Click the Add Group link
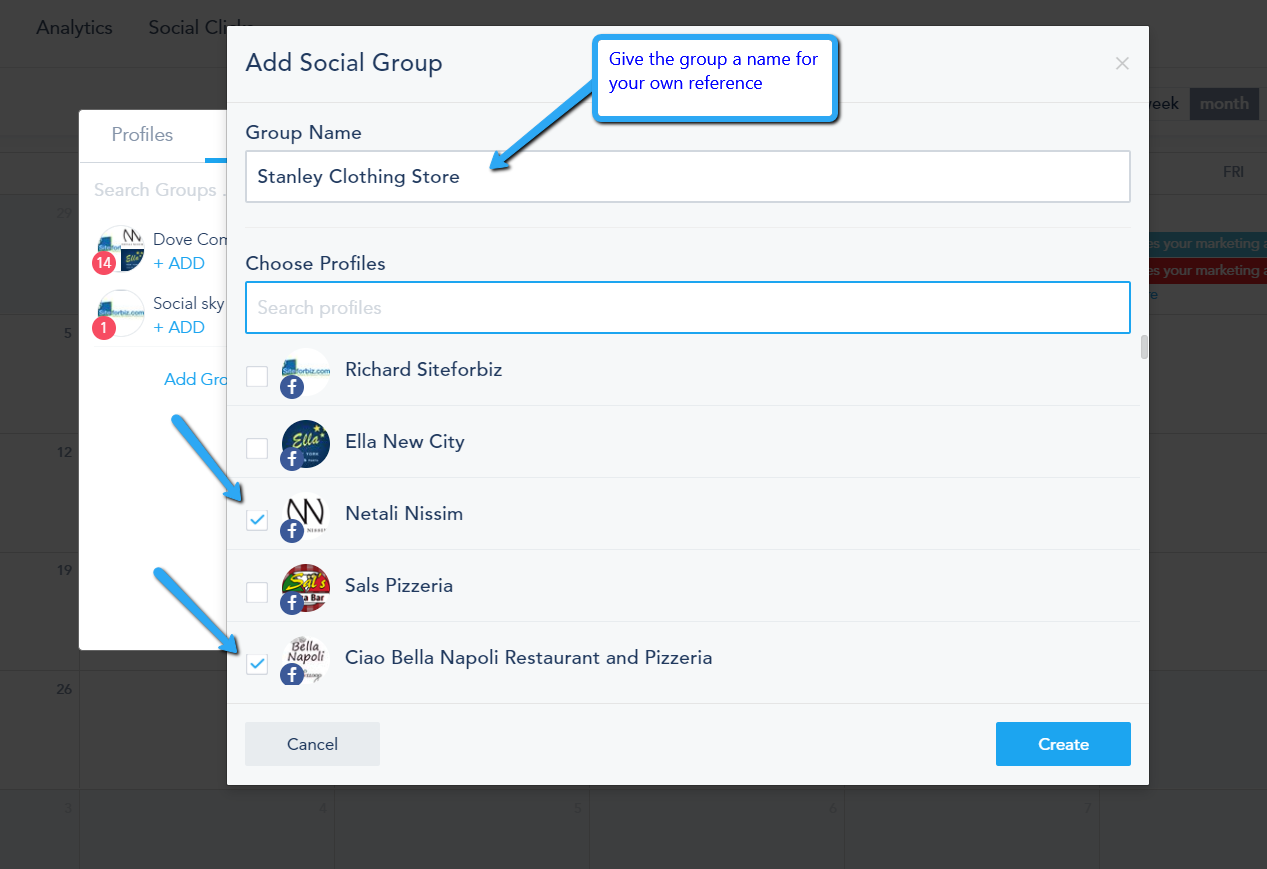The image size is (1267, 869). point(195,379)
